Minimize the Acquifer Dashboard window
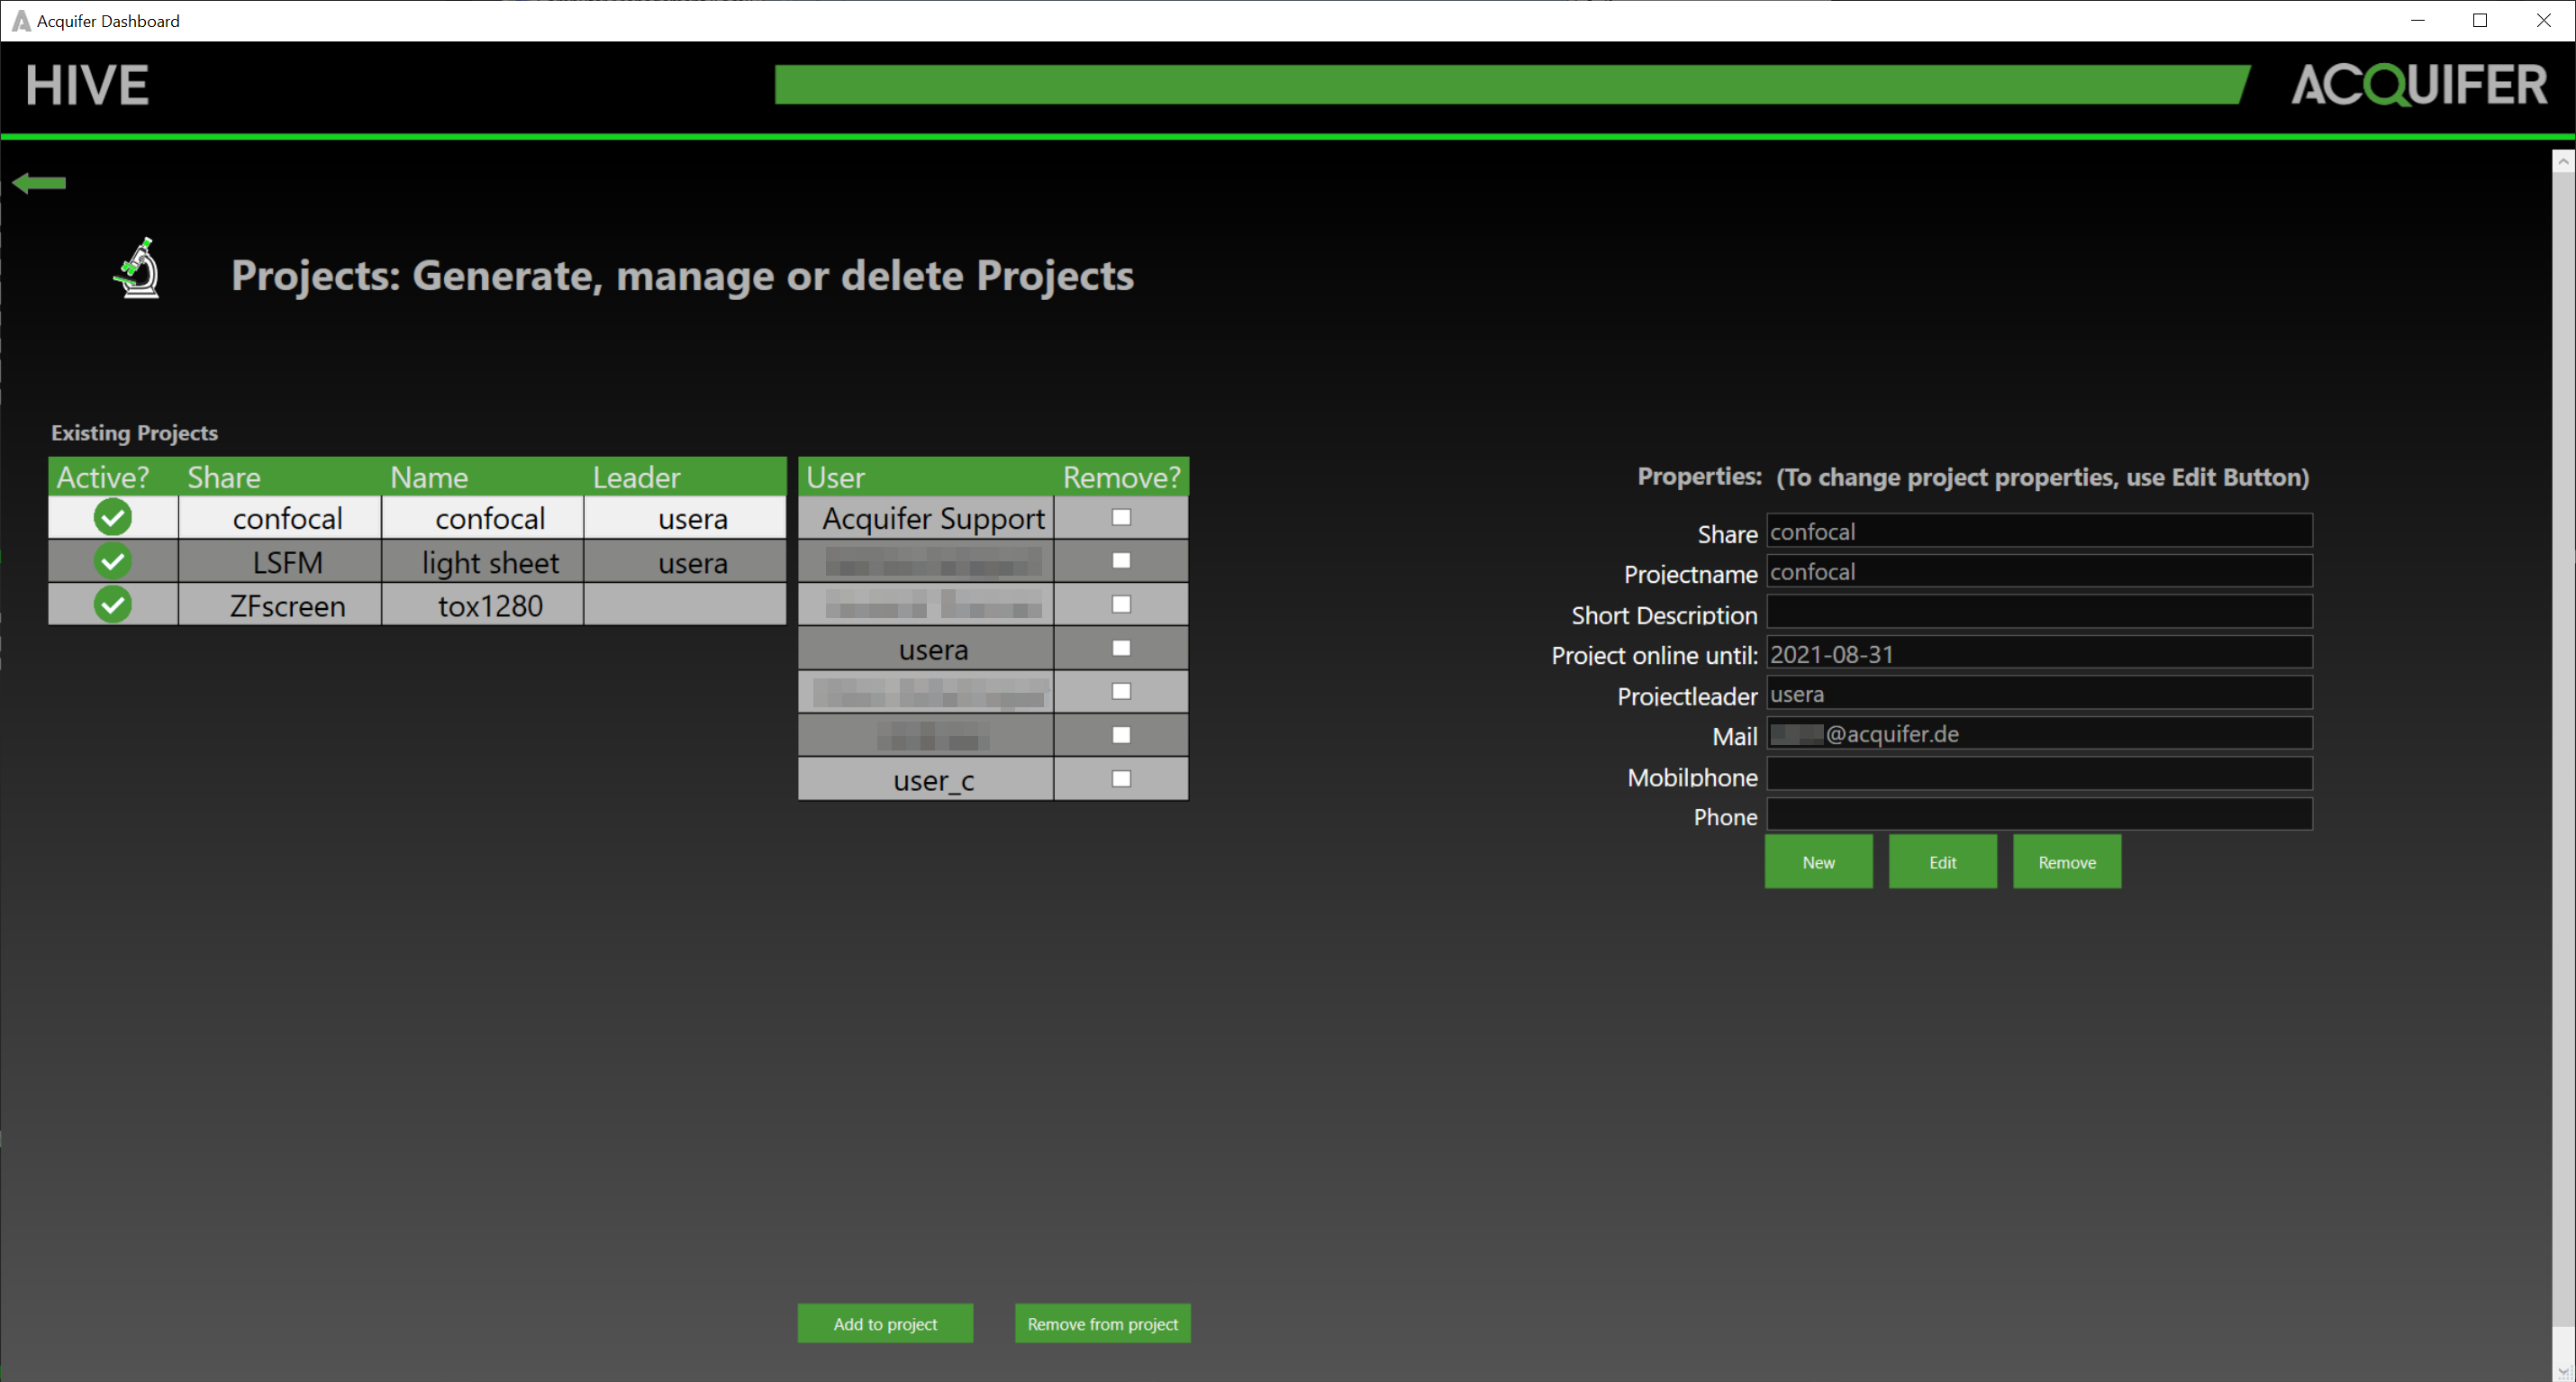 click(x=2418, y=20)
